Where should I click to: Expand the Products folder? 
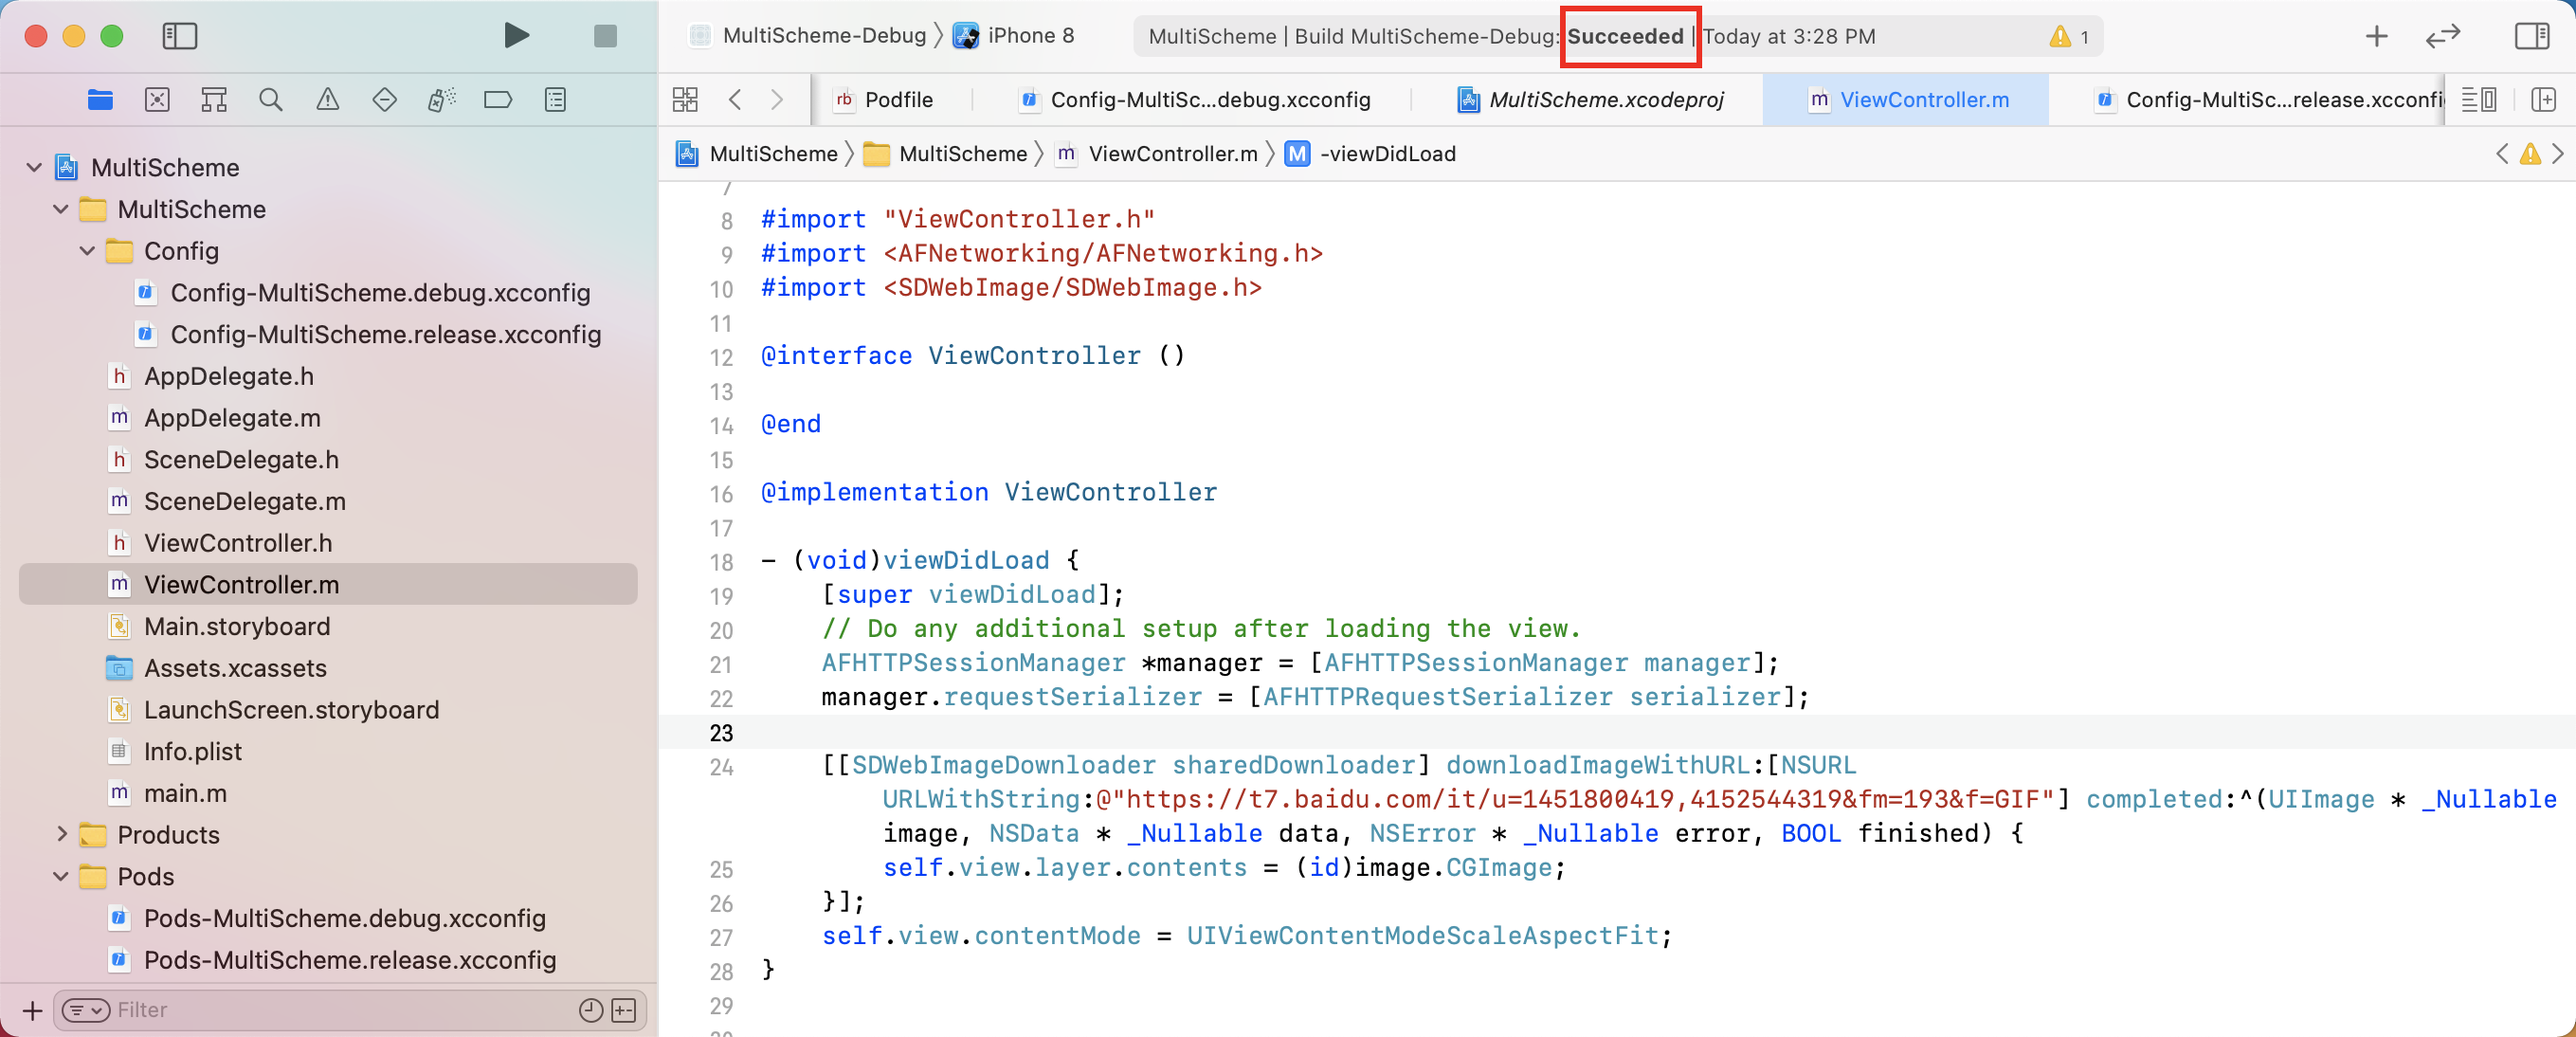(x=61, y=834)
